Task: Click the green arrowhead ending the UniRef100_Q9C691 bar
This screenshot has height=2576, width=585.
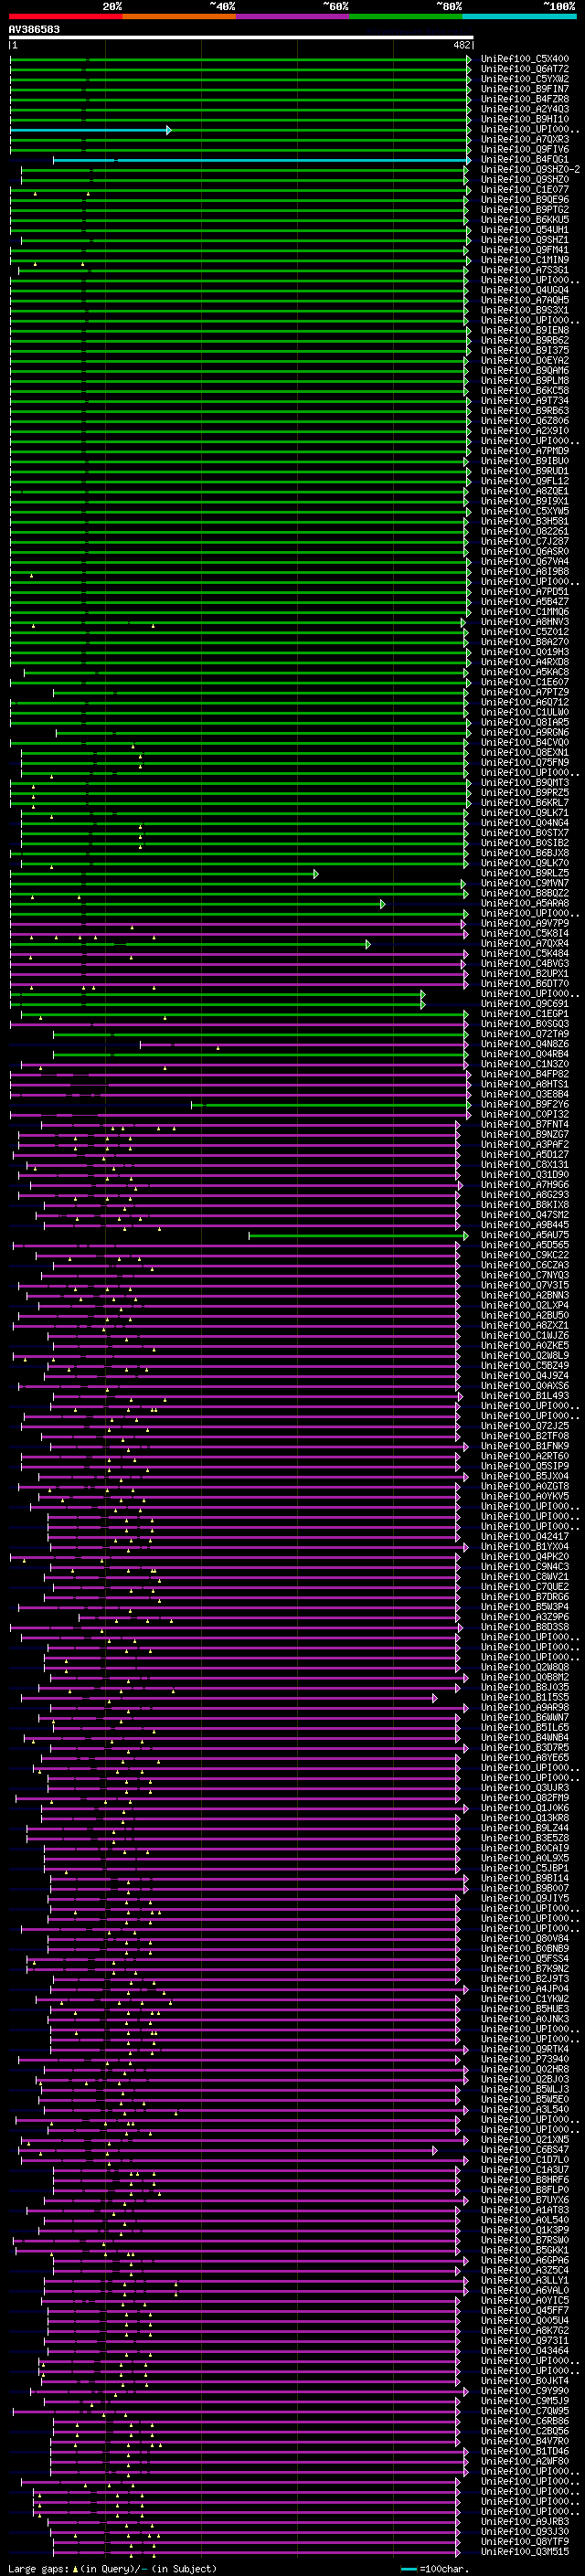Action: (x=423, y=1004)
